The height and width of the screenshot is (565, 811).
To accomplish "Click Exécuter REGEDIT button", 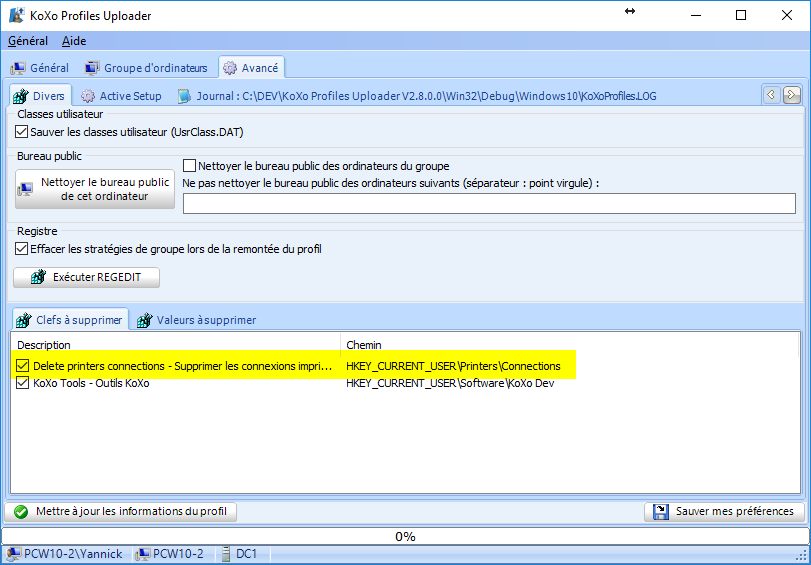I will [86, 277].
